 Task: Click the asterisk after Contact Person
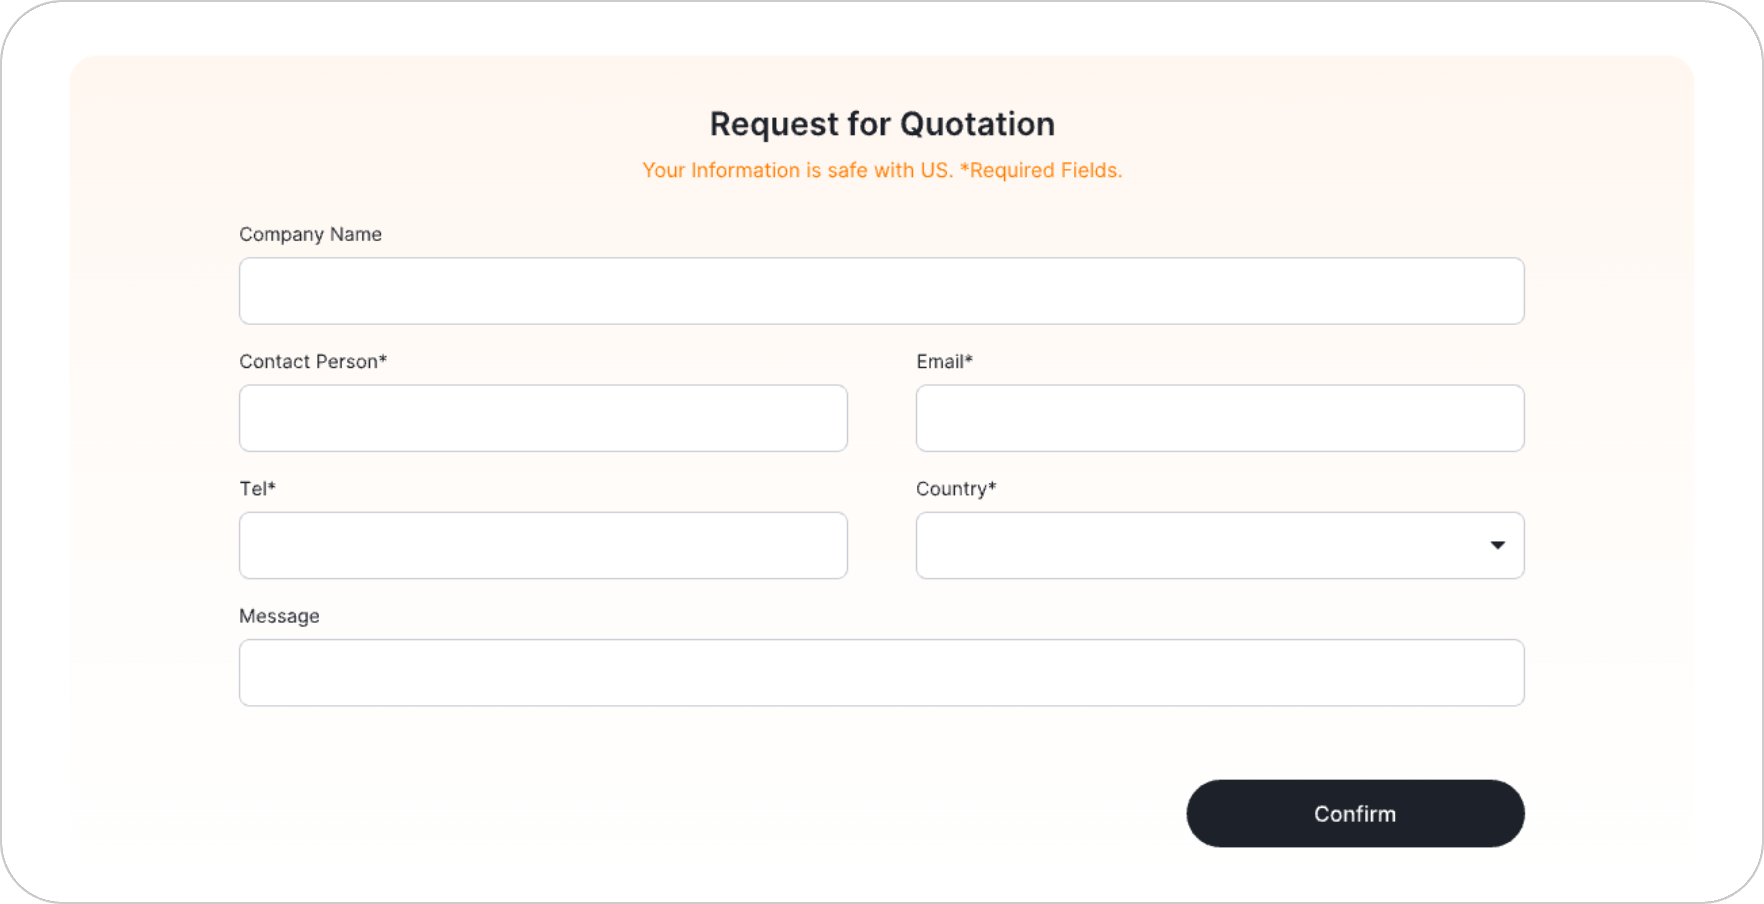(383, 358)
